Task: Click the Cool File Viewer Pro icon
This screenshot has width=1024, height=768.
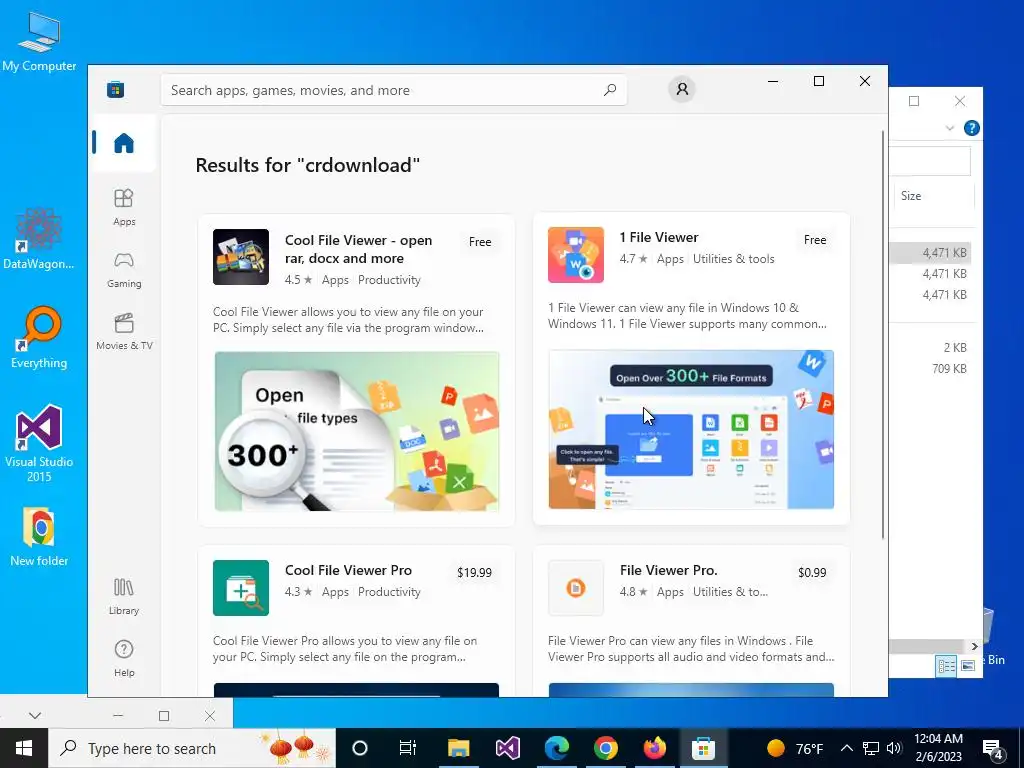Action: click(241, 588)
